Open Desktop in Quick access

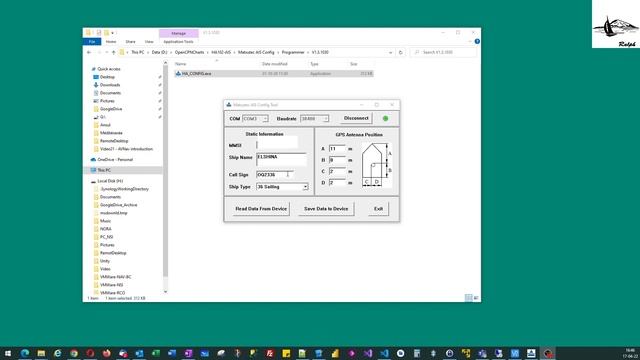[x=107, y=77]
